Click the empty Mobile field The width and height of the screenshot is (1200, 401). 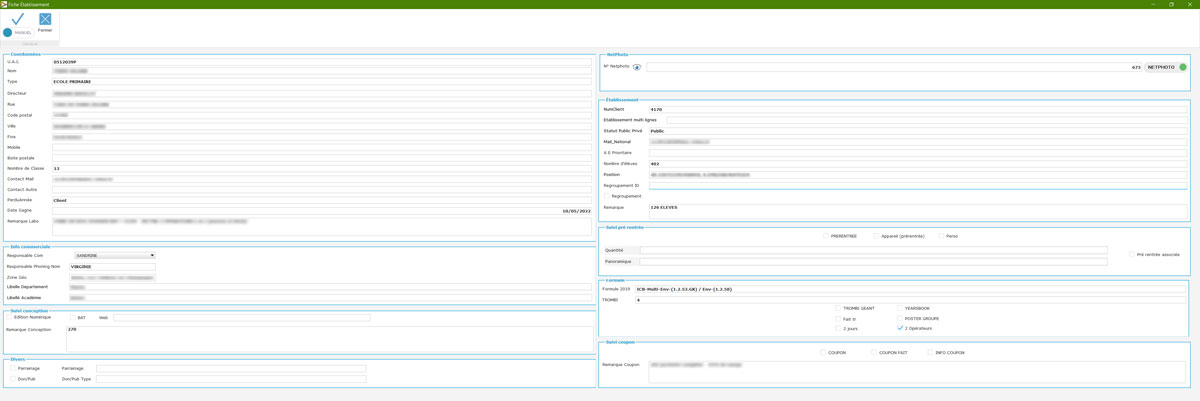321,147
